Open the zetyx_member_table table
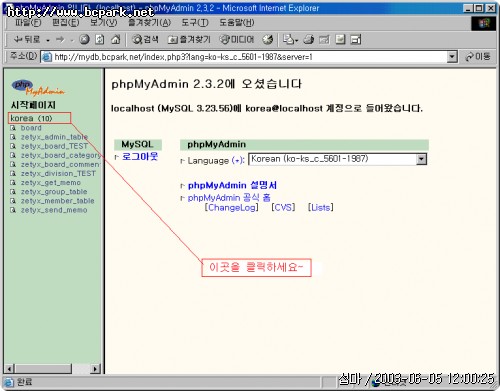 [57, 201]
